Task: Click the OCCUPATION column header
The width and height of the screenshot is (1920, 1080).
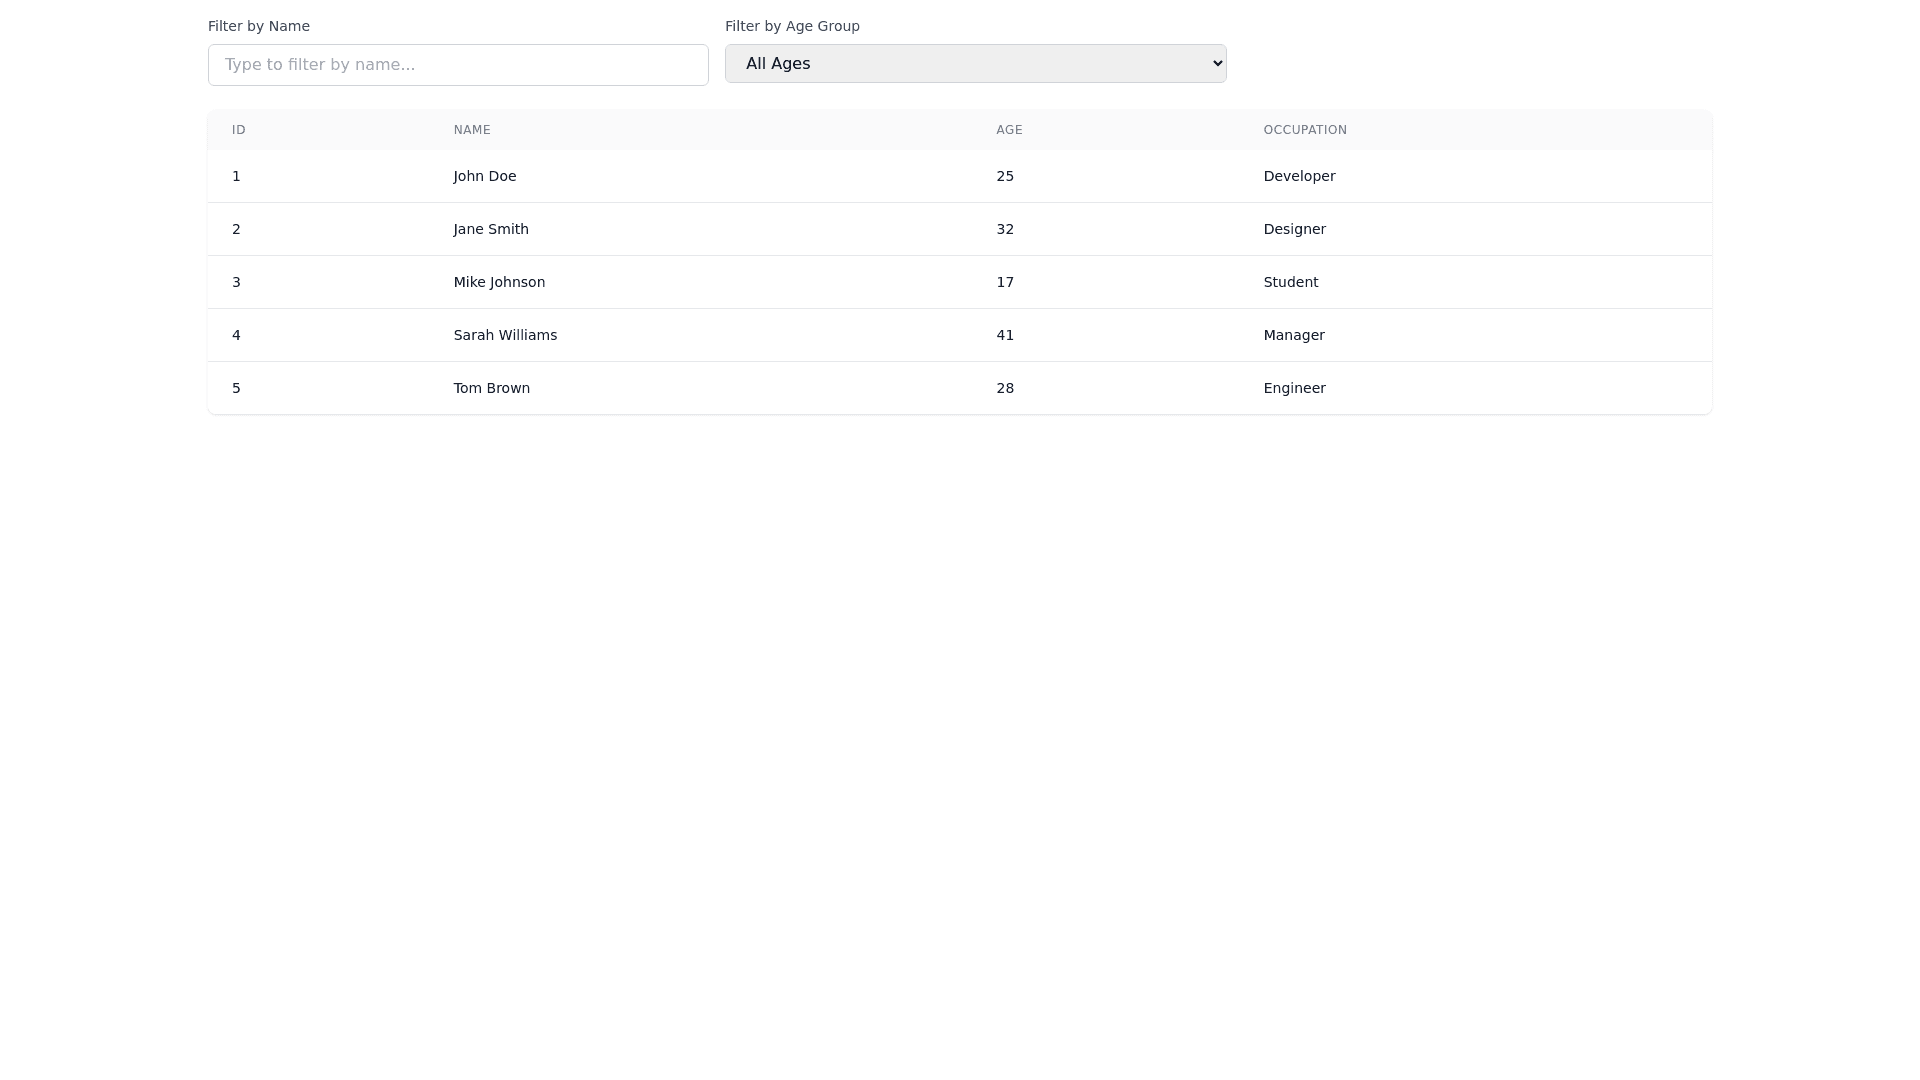Action: click(1305, 130)
